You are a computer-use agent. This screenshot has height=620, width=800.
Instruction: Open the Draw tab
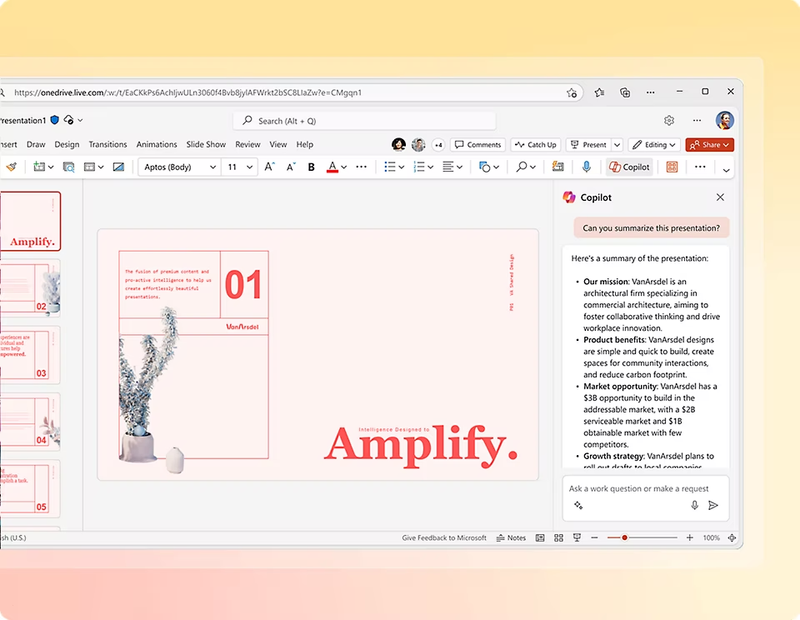(36, 144)
